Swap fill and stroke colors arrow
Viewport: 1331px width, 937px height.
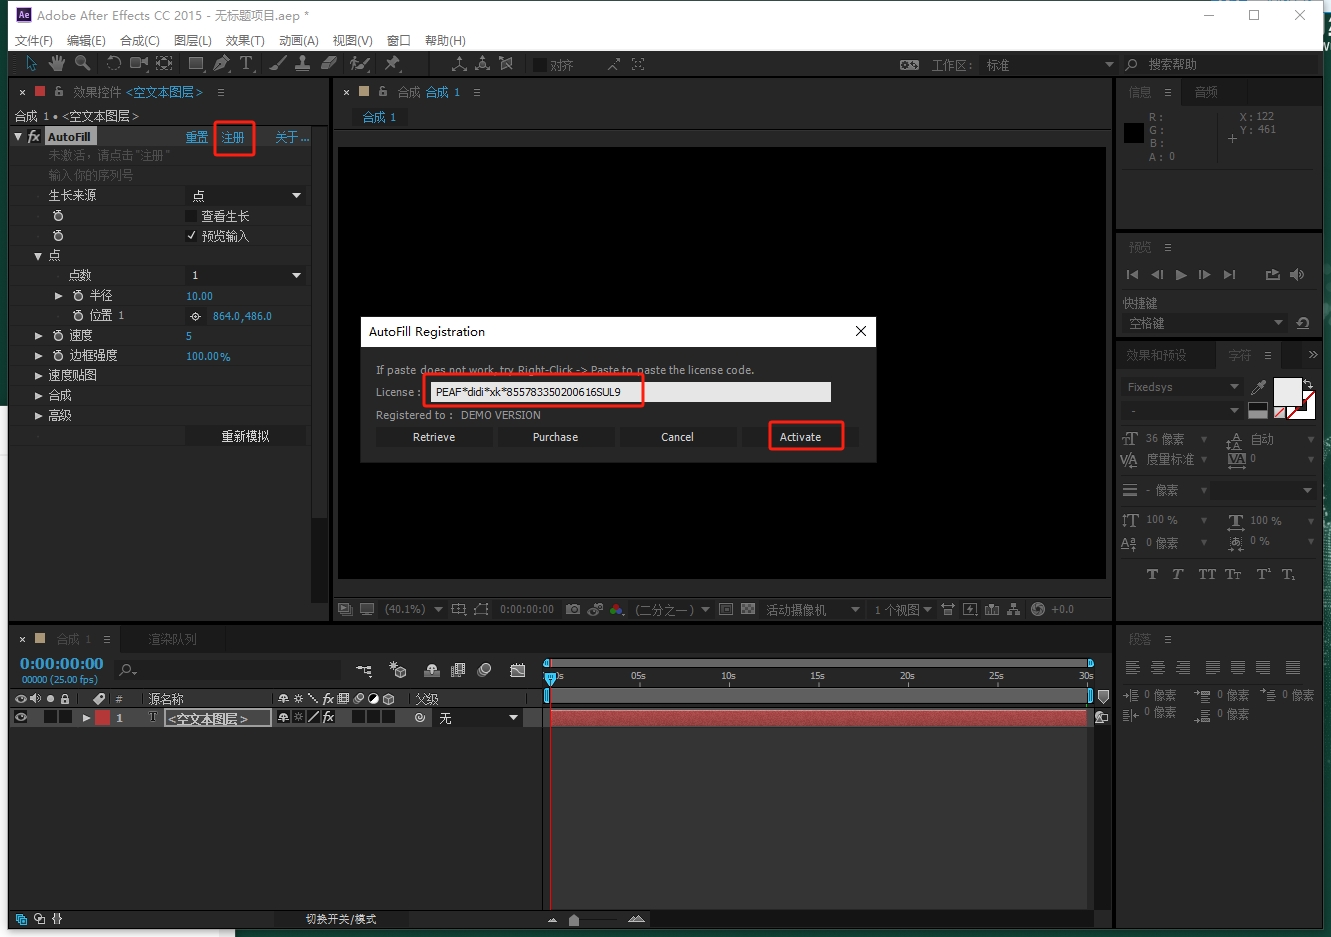coord(1308,384)
